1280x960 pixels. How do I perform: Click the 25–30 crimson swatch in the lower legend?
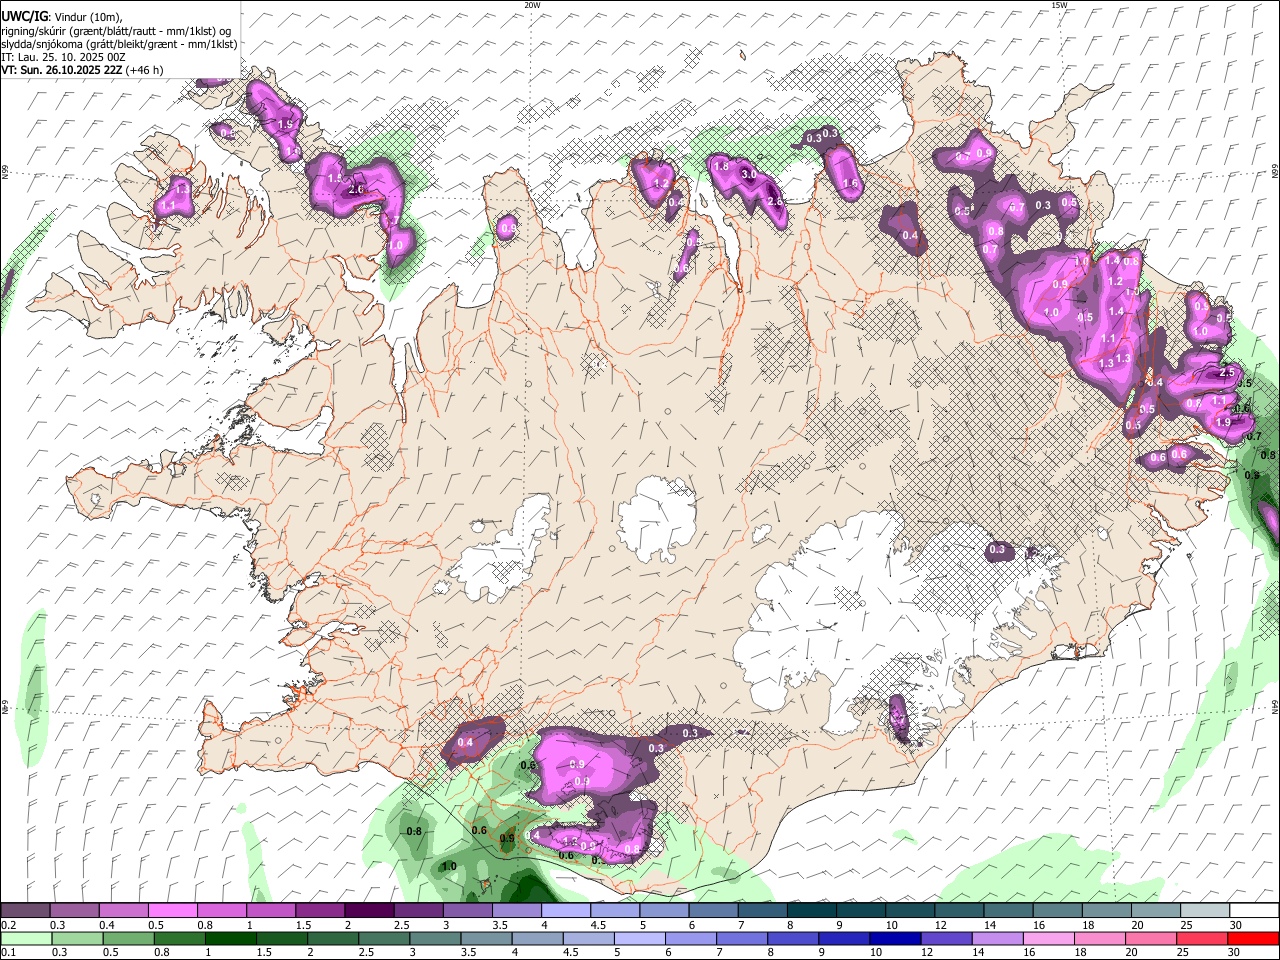(1203, 938)
